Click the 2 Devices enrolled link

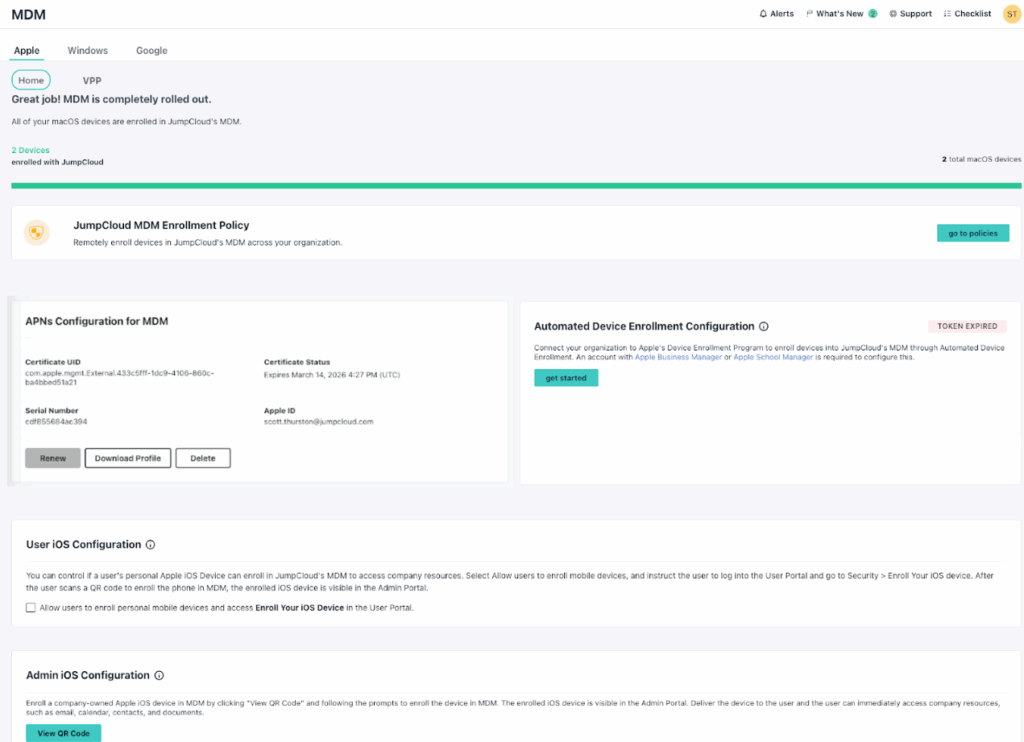click(31, 150)
